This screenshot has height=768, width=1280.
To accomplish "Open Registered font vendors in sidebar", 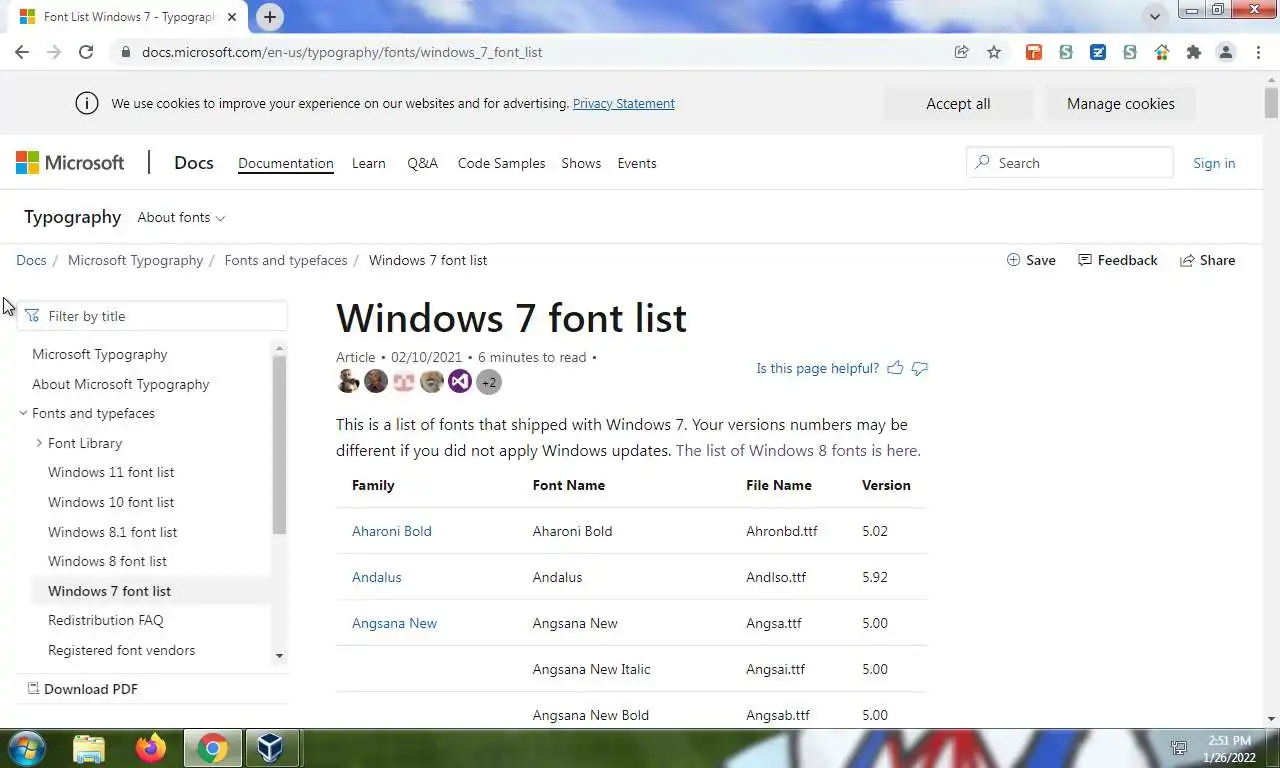I will click(x=122, y=650).
